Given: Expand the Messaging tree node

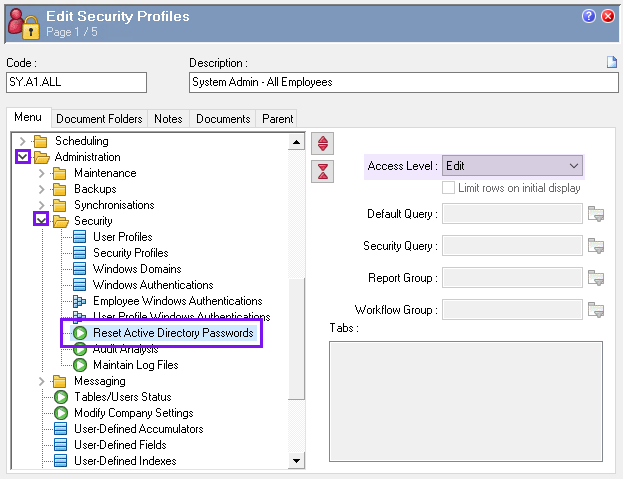Looking at the screenshot, I should pos(41,381).
